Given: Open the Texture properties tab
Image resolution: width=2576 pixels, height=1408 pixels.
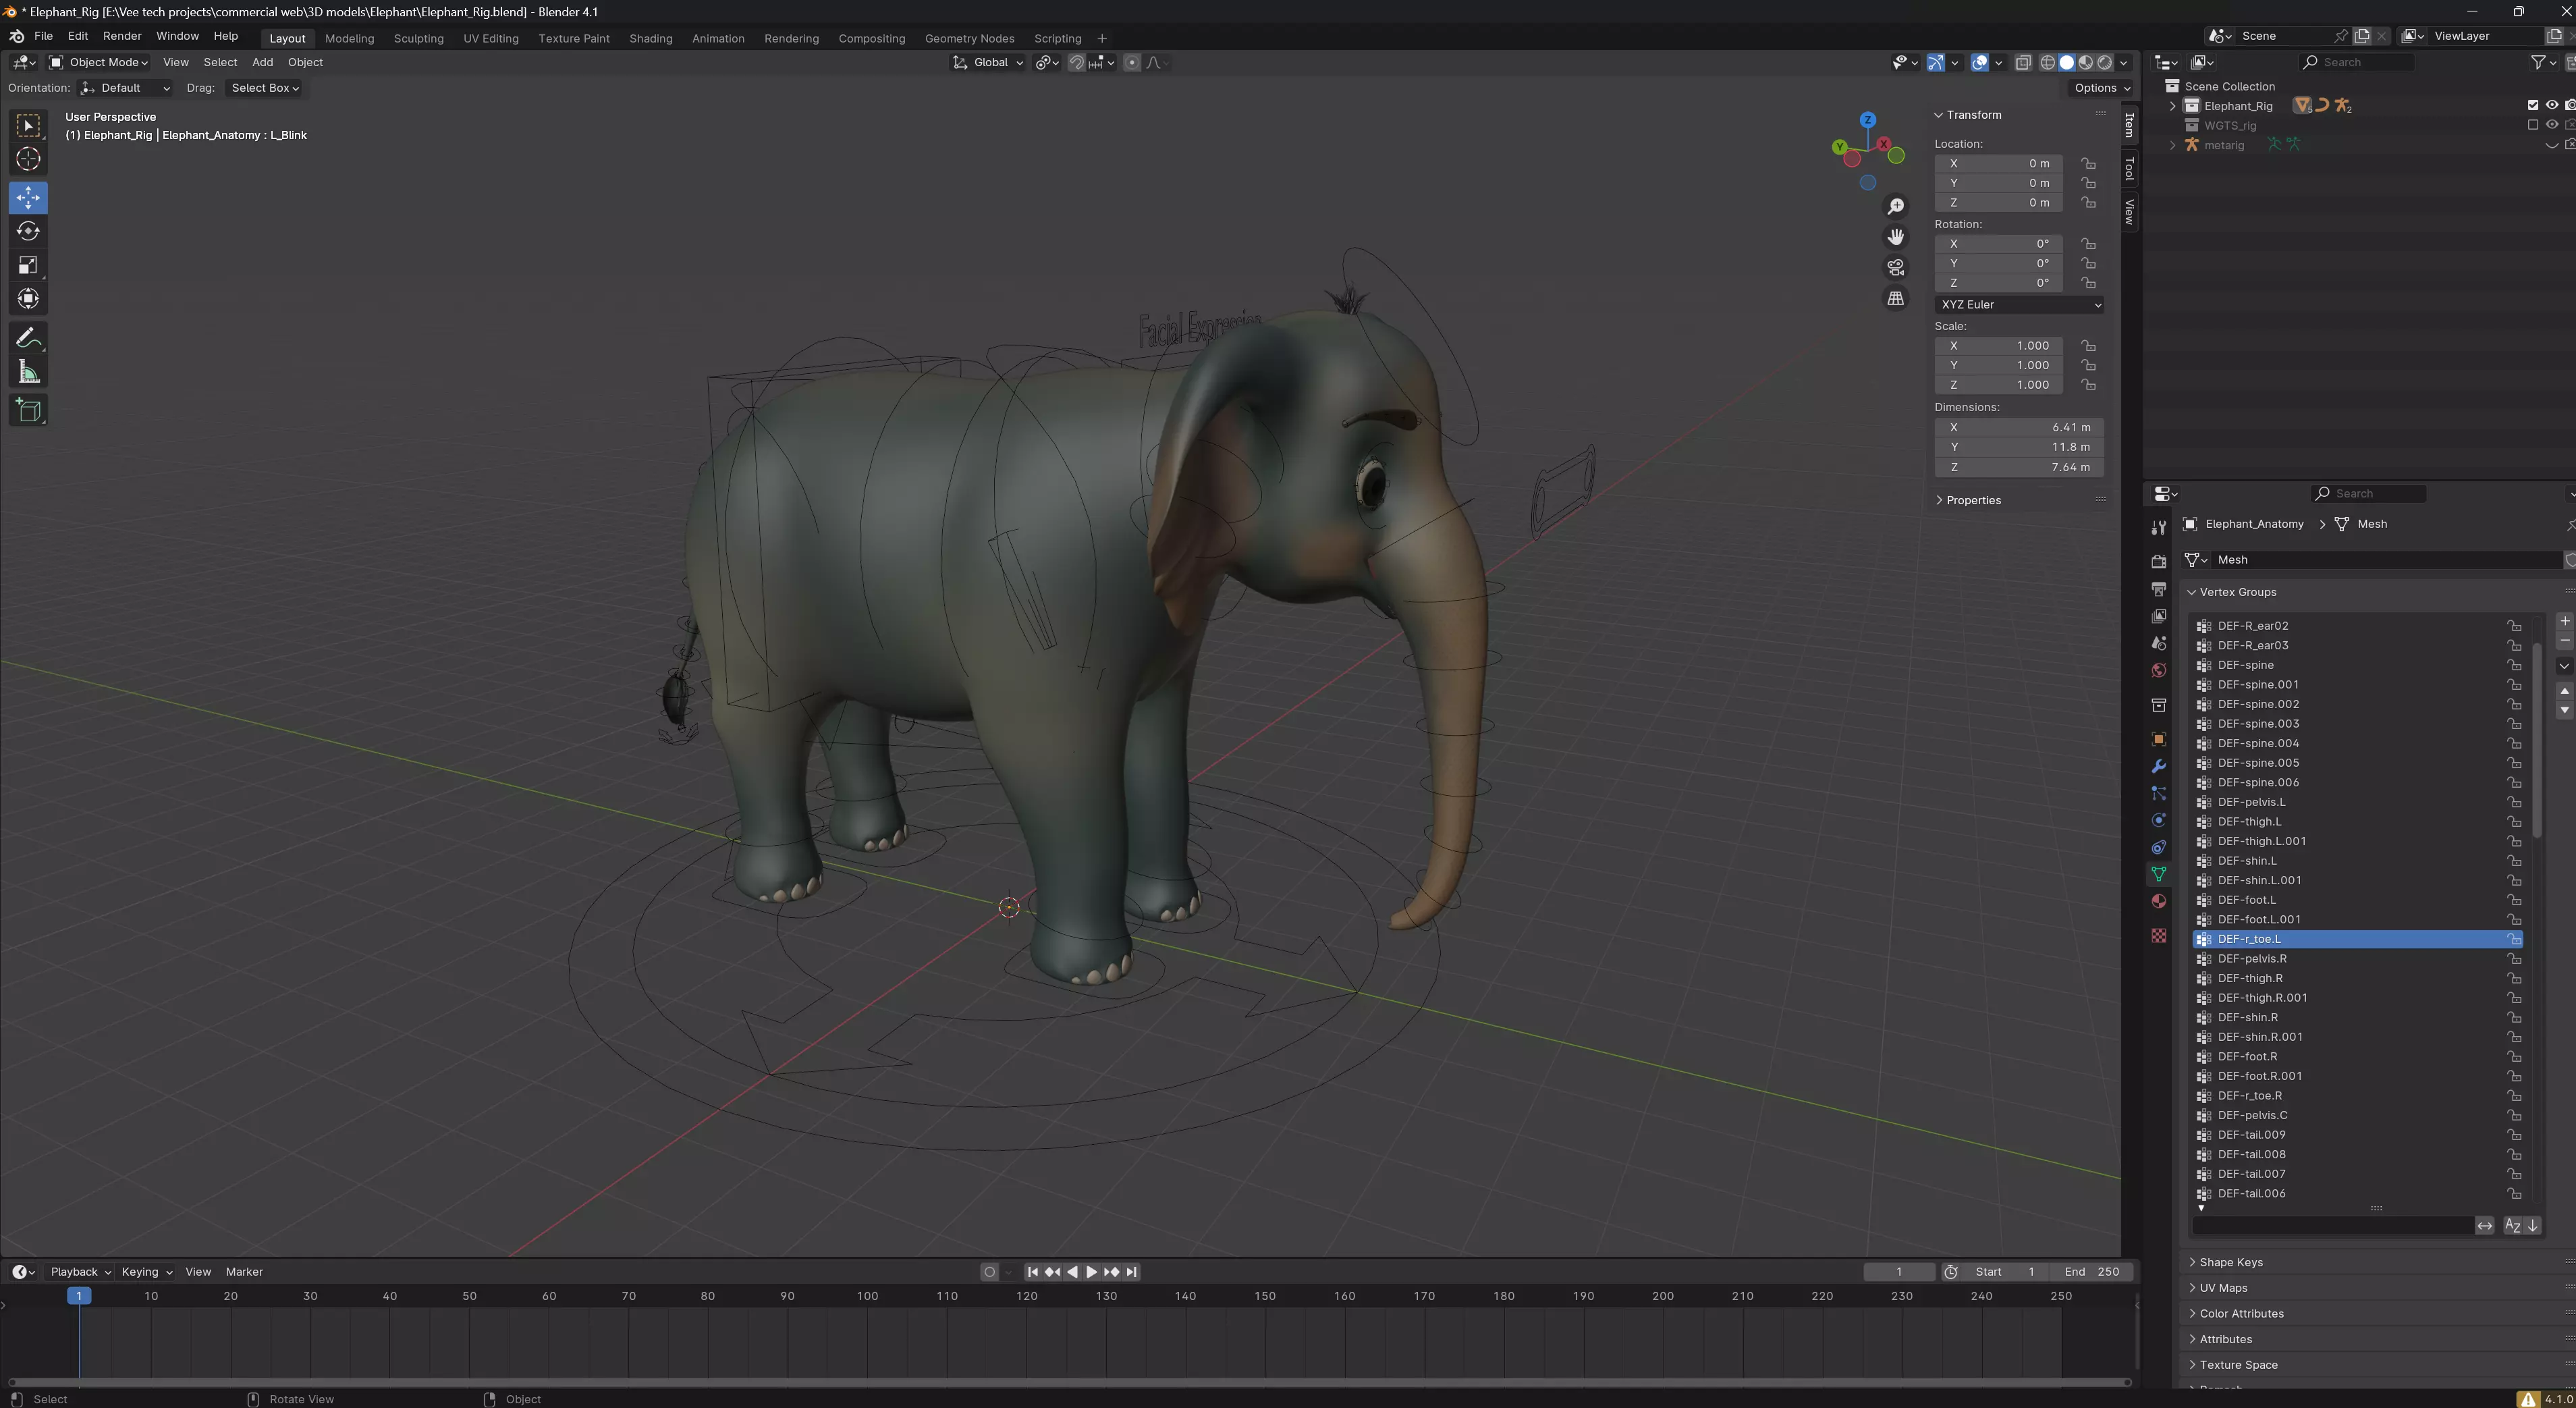Looking at the screenshot, I should click(x=2158, y=935).
